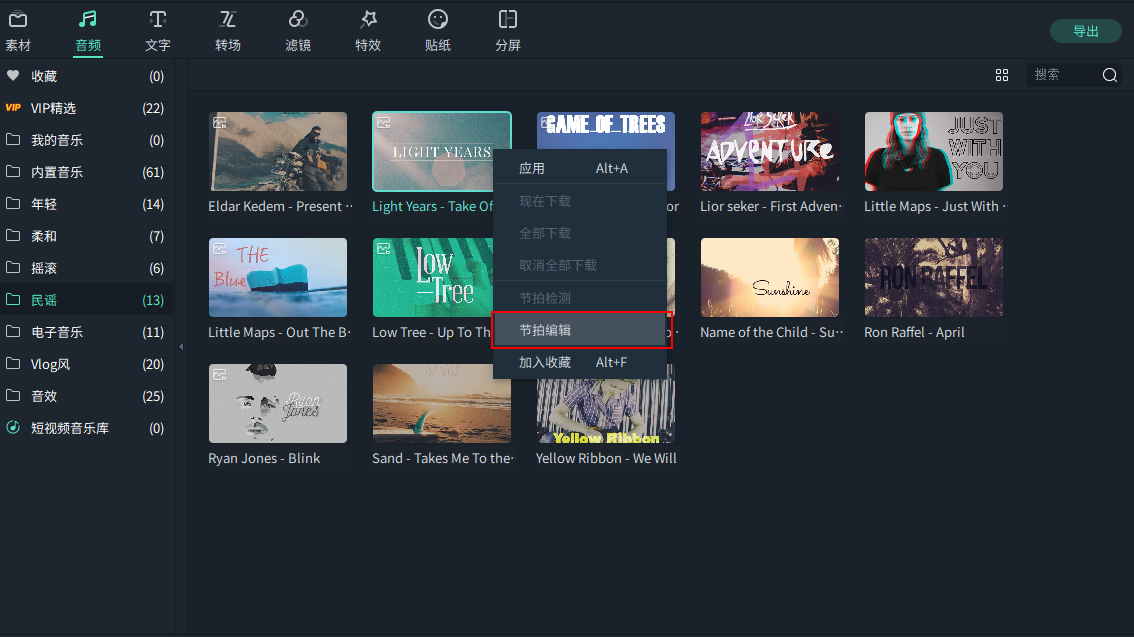Viewport: 1134px width, 637px height.
Task: Choose 应用 from context menu
Action: tap(532, 168)
